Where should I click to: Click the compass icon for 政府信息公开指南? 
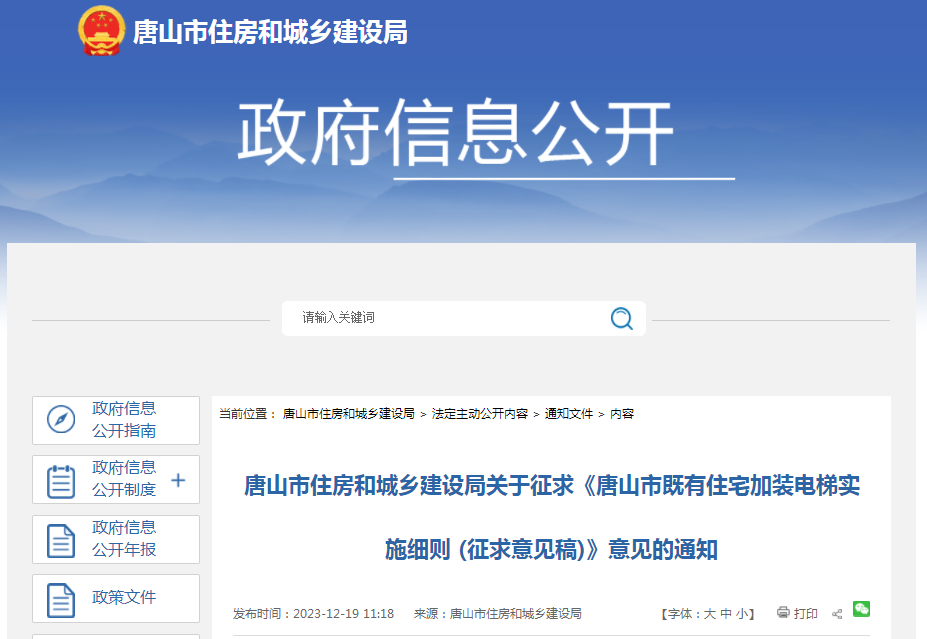61,420
